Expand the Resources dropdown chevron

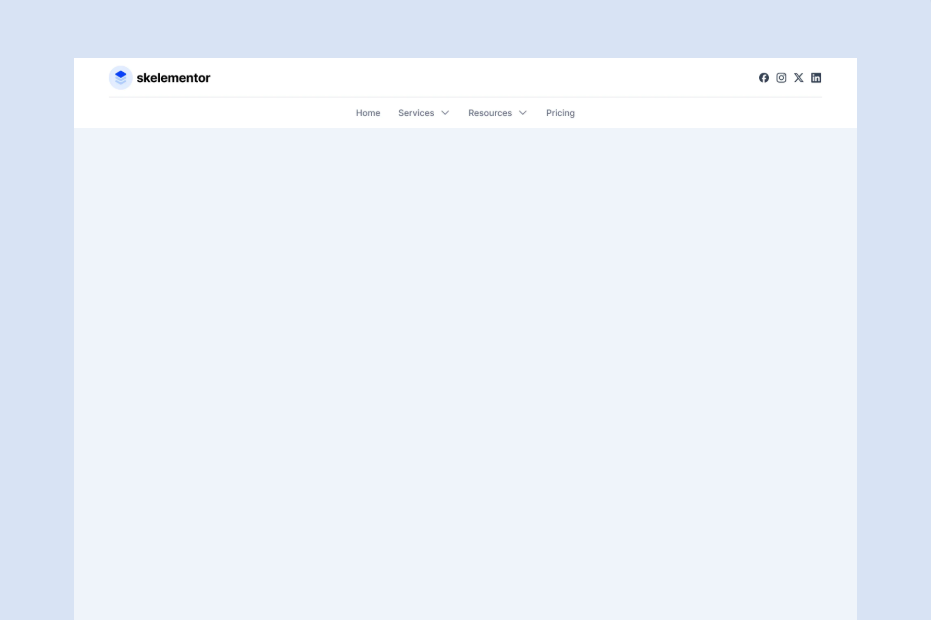click(523, 113)
